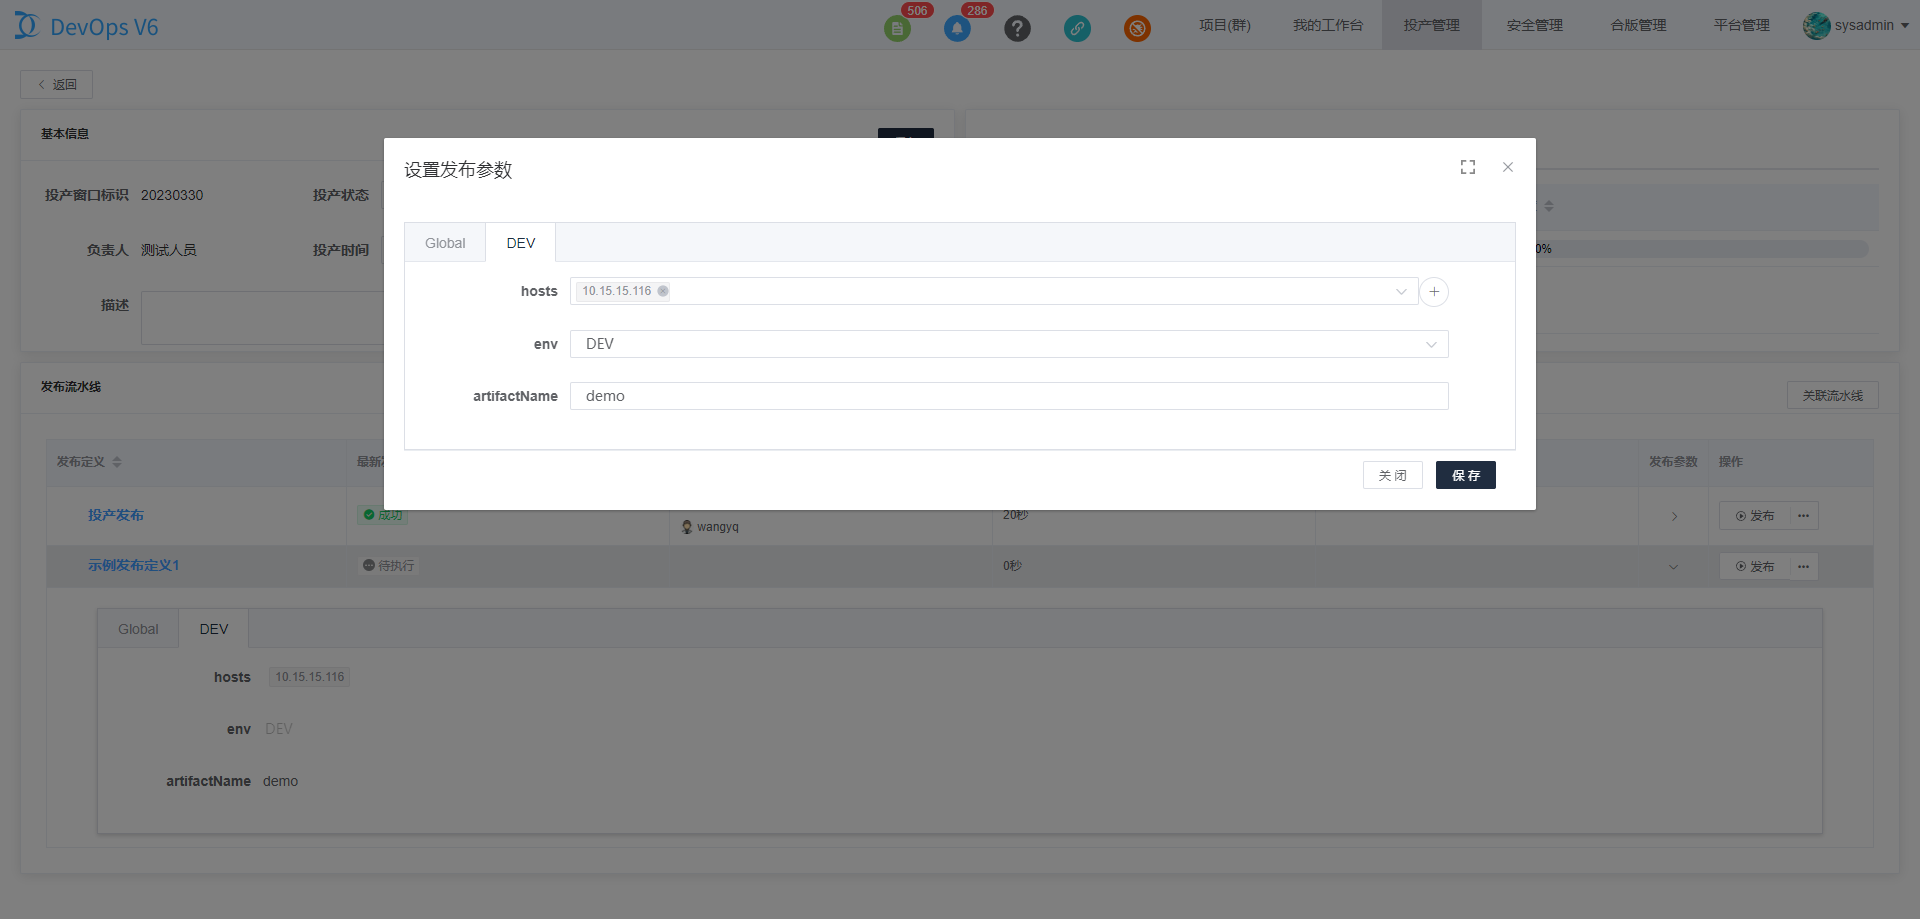This screenshot has height=919, width=1920.
Task: Click the question mark help icon
Action: (x=1017, y=28)
